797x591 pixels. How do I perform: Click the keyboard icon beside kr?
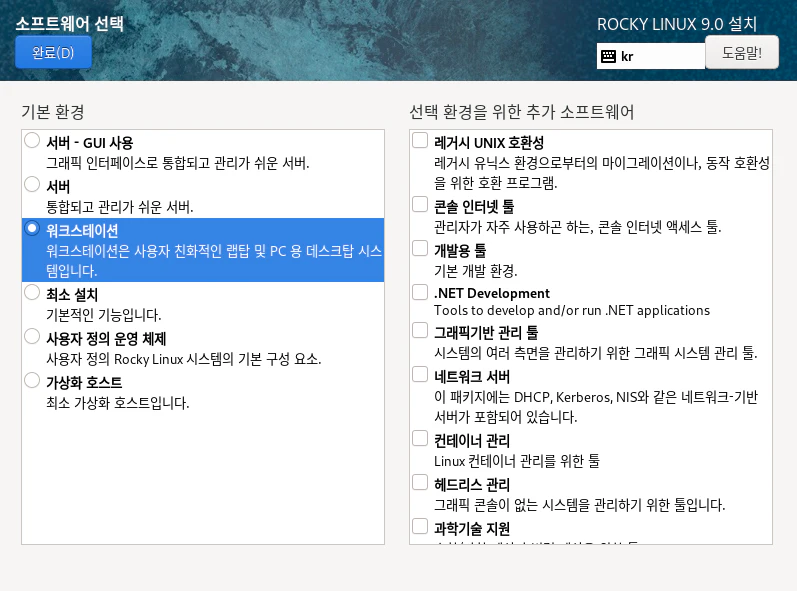608,56
